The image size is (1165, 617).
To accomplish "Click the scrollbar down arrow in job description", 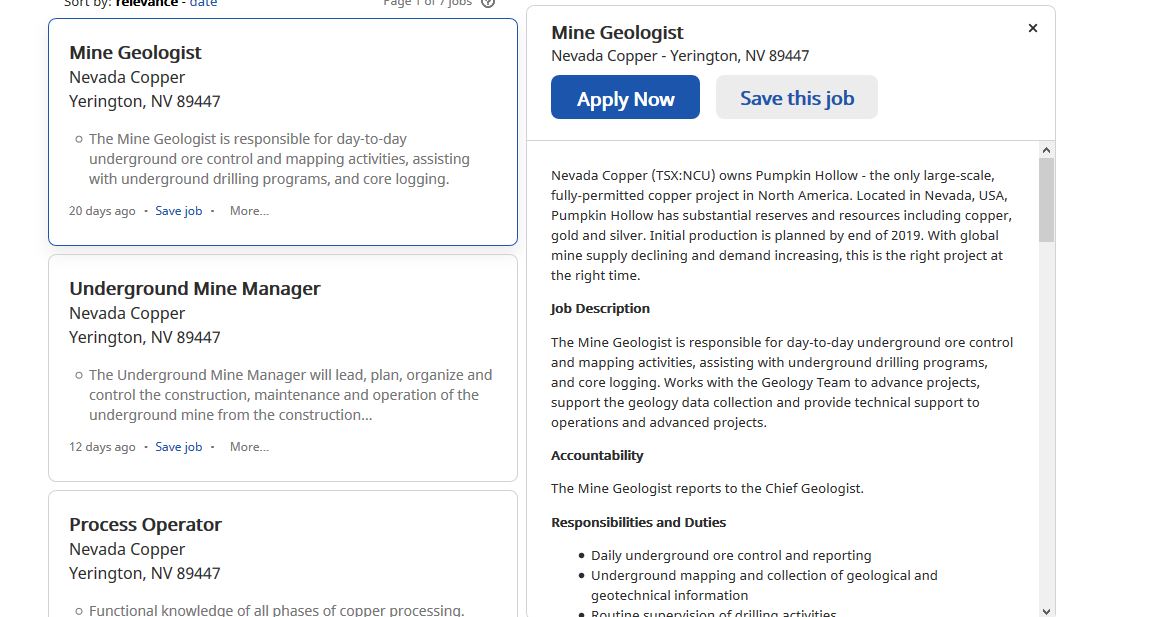I will coord(1046,611).
